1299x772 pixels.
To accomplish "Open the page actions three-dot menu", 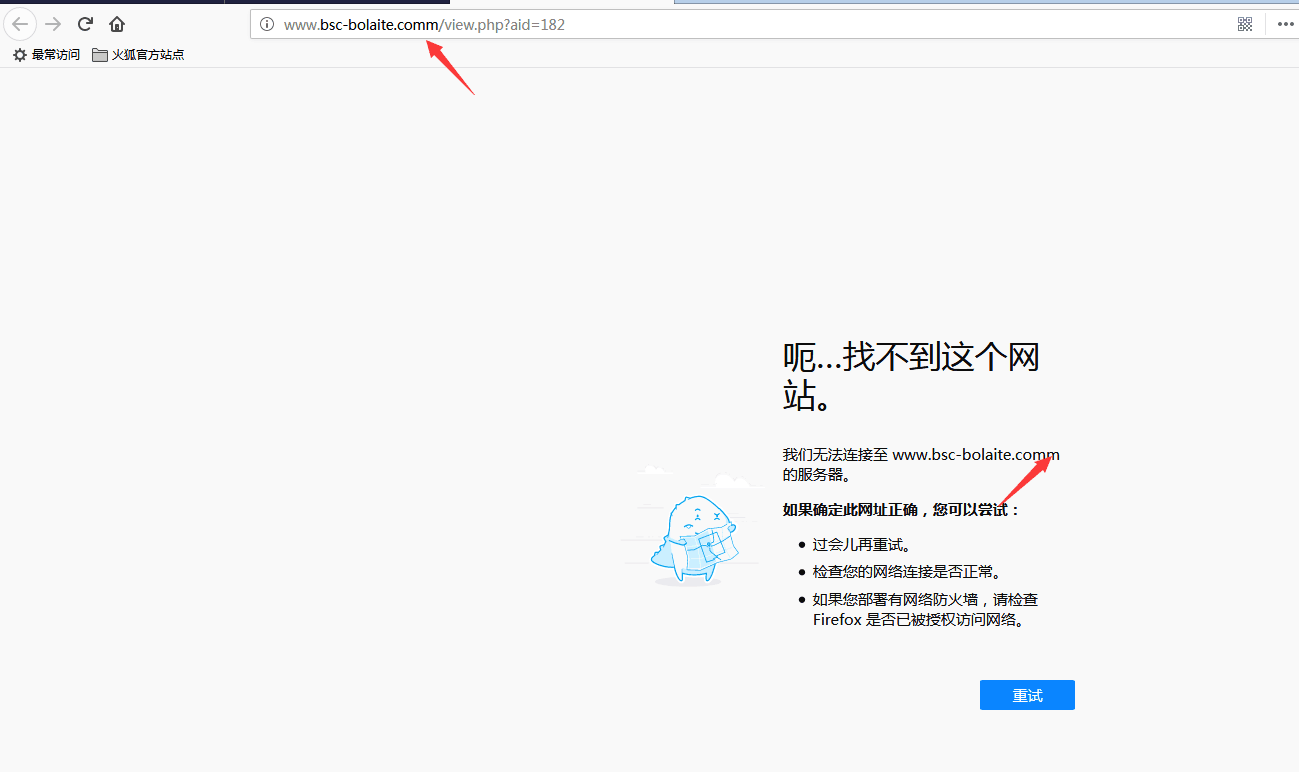I will 1285,25.
